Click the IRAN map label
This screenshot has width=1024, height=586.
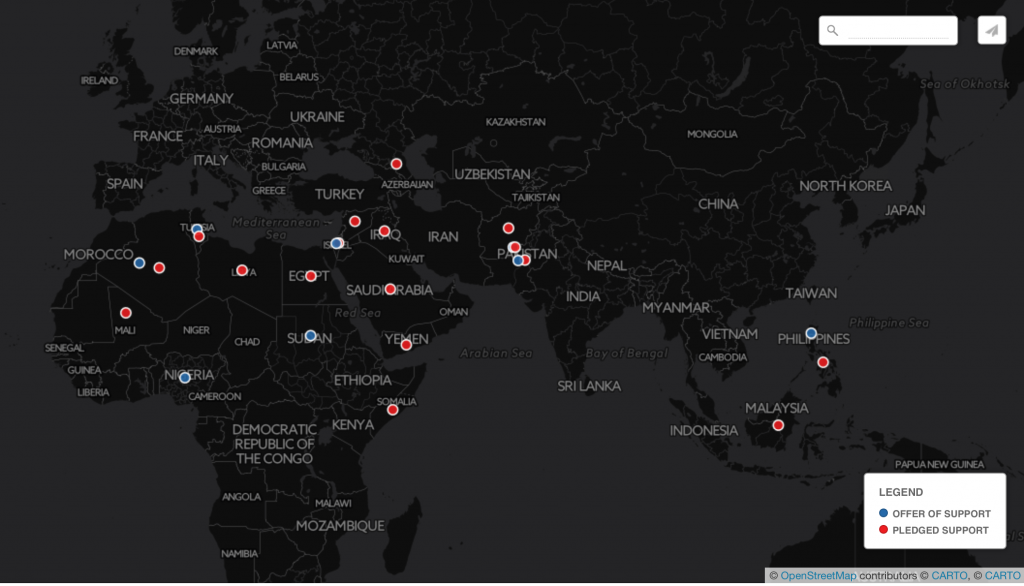pyautogui.click(x=443, y=237)
